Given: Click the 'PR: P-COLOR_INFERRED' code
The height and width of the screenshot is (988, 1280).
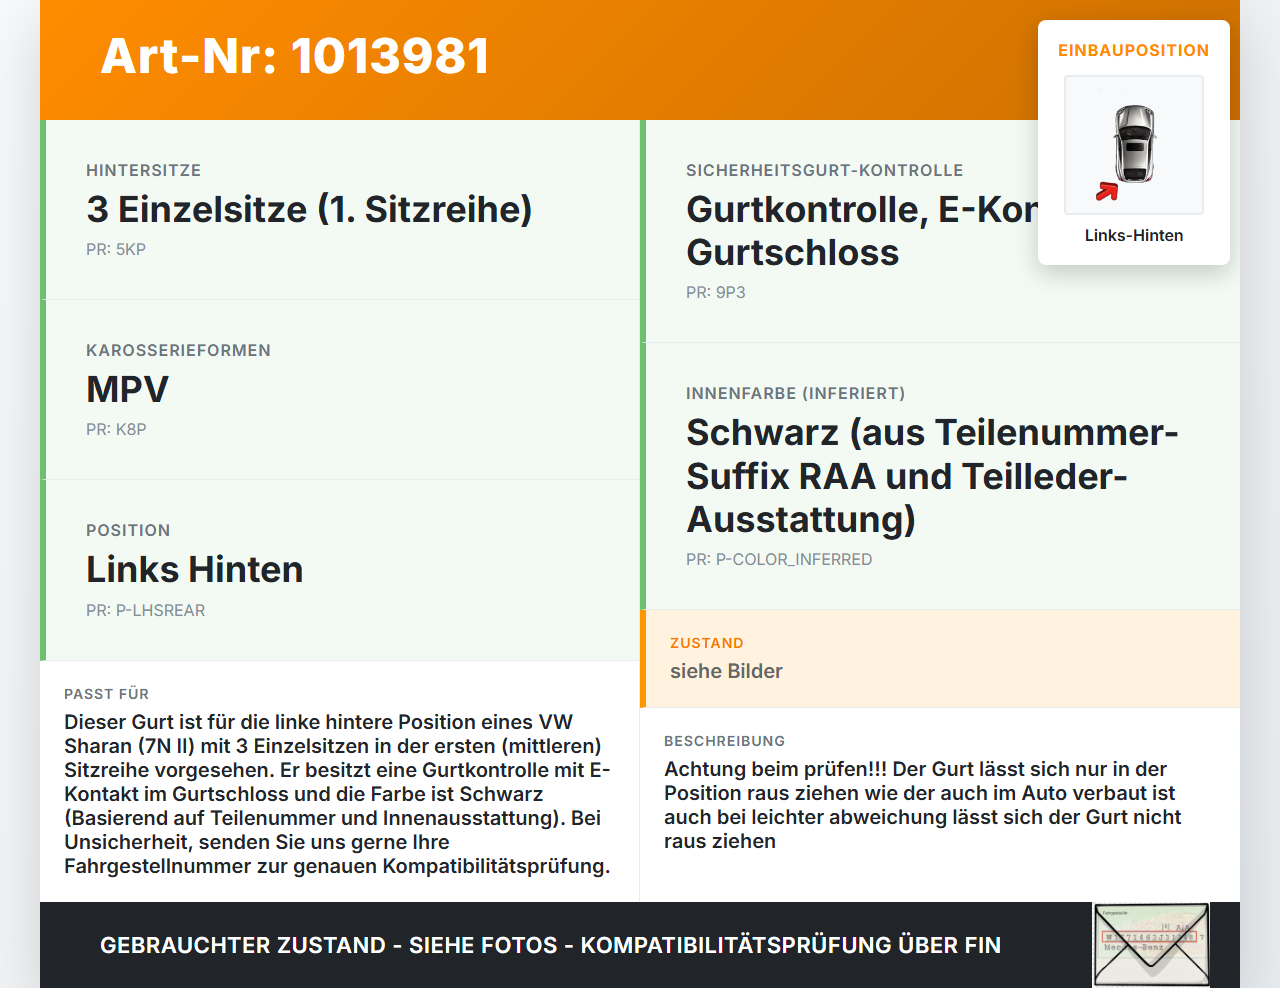Looking at the screenshot, I should tap(779, 559).
